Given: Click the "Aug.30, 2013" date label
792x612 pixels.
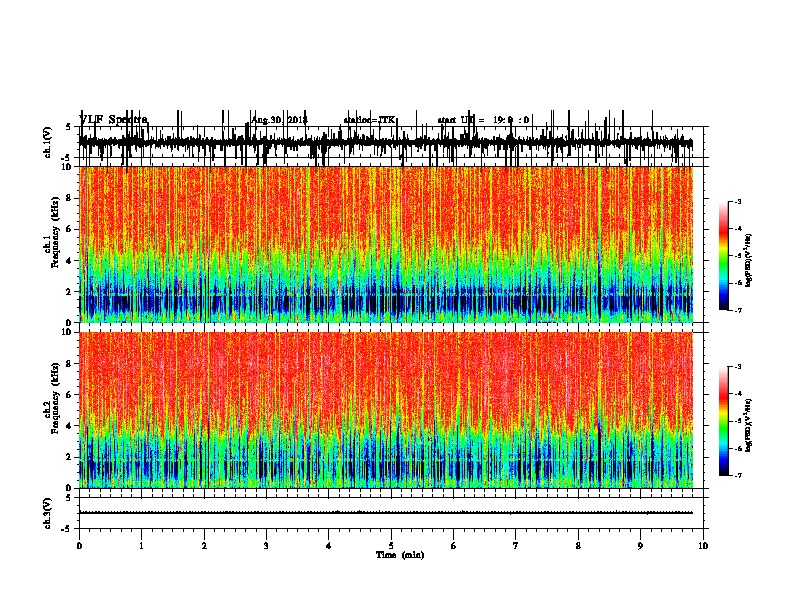Looking at the screenshot, I should click(x=279, y=120).
